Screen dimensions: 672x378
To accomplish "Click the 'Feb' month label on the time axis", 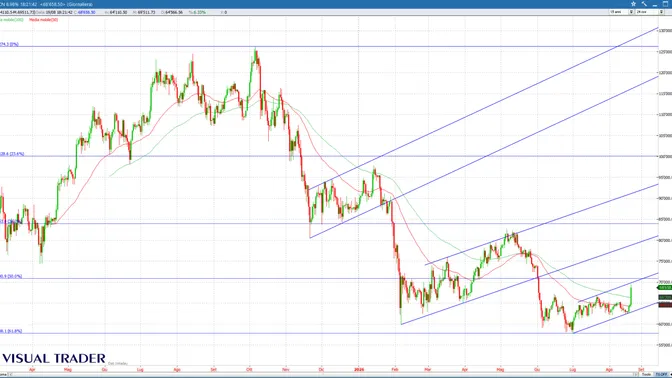I will pos(395,369).
